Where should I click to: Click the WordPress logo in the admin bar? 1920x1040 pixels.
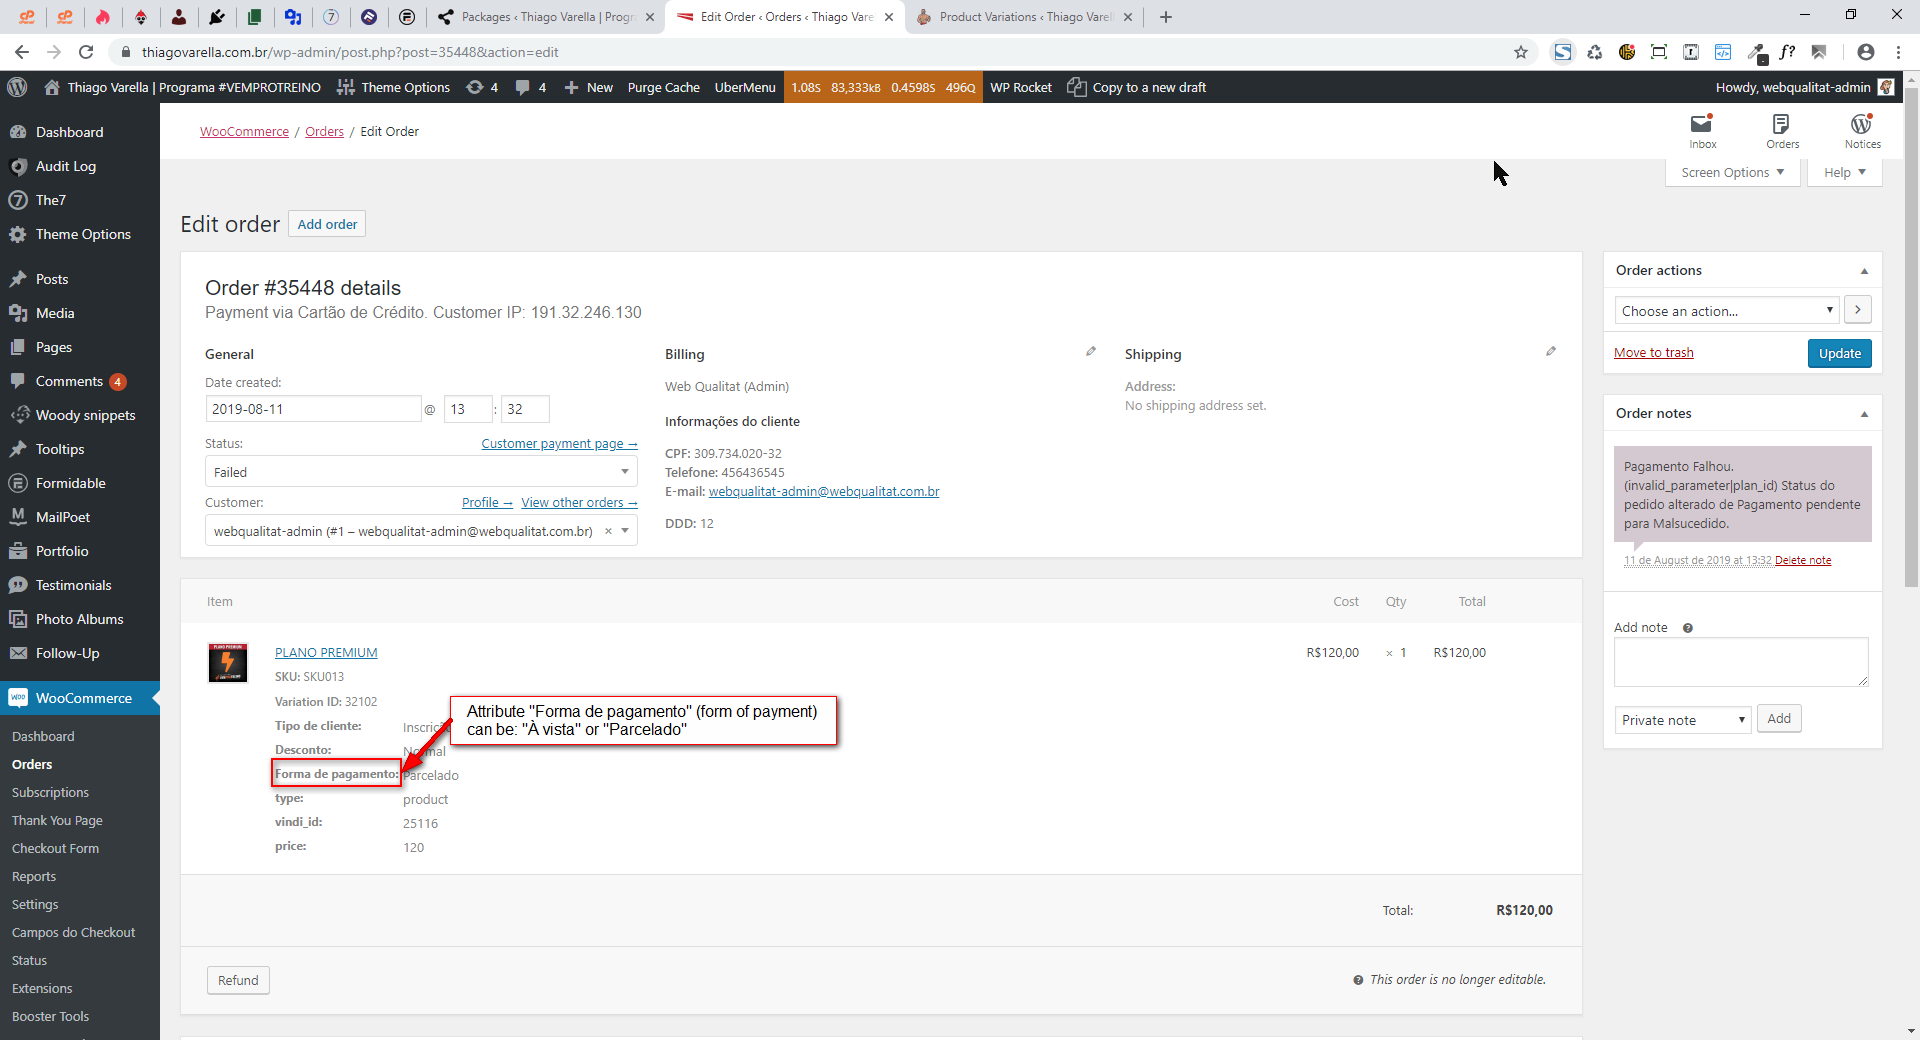pos(17,87)
